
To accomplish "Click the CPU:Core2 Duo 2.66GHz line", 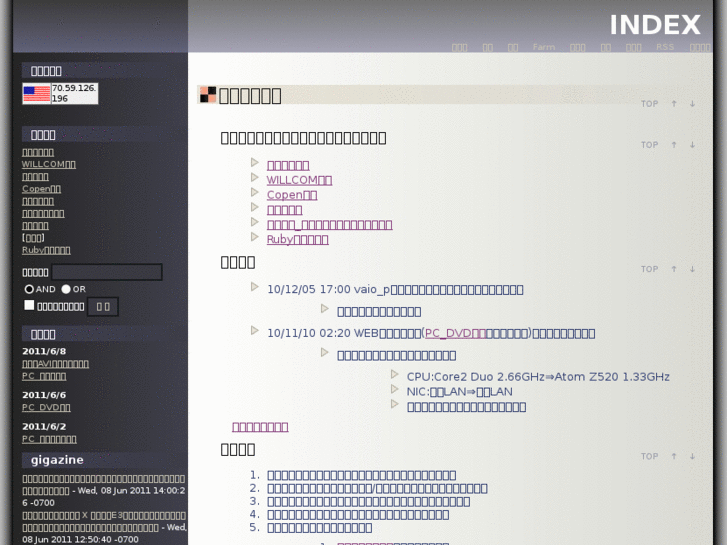I will pyautogui.click(x=538, y=377).
